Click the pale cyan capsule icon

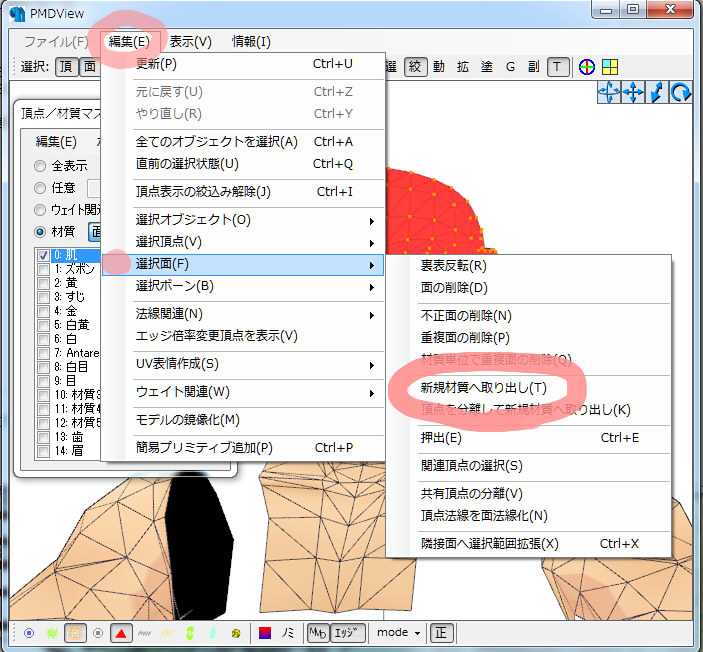pos(213,633)
